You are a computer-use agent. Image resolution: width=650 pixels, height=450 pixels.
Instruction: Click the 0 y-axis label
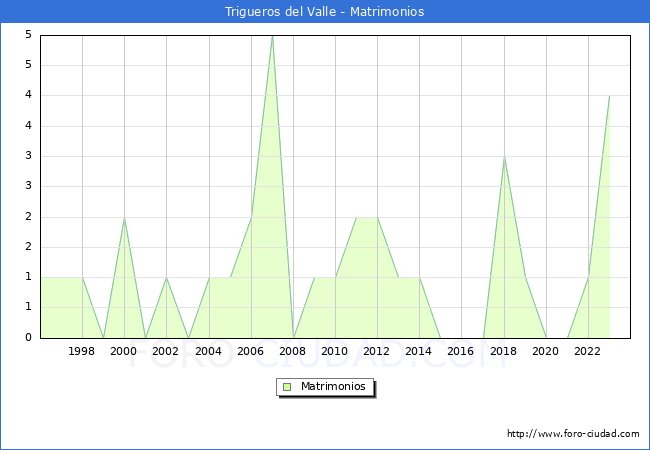[29, 338]
